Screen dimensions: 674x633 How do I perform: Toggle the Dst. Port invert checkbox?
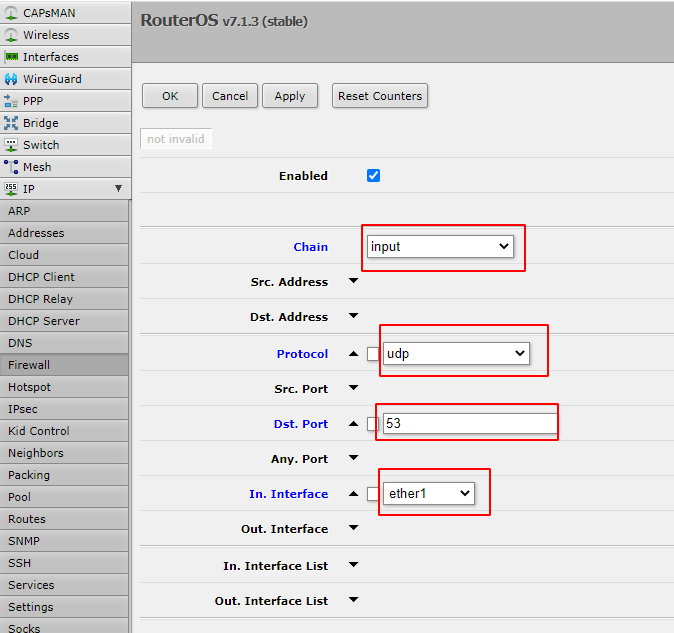373,424
